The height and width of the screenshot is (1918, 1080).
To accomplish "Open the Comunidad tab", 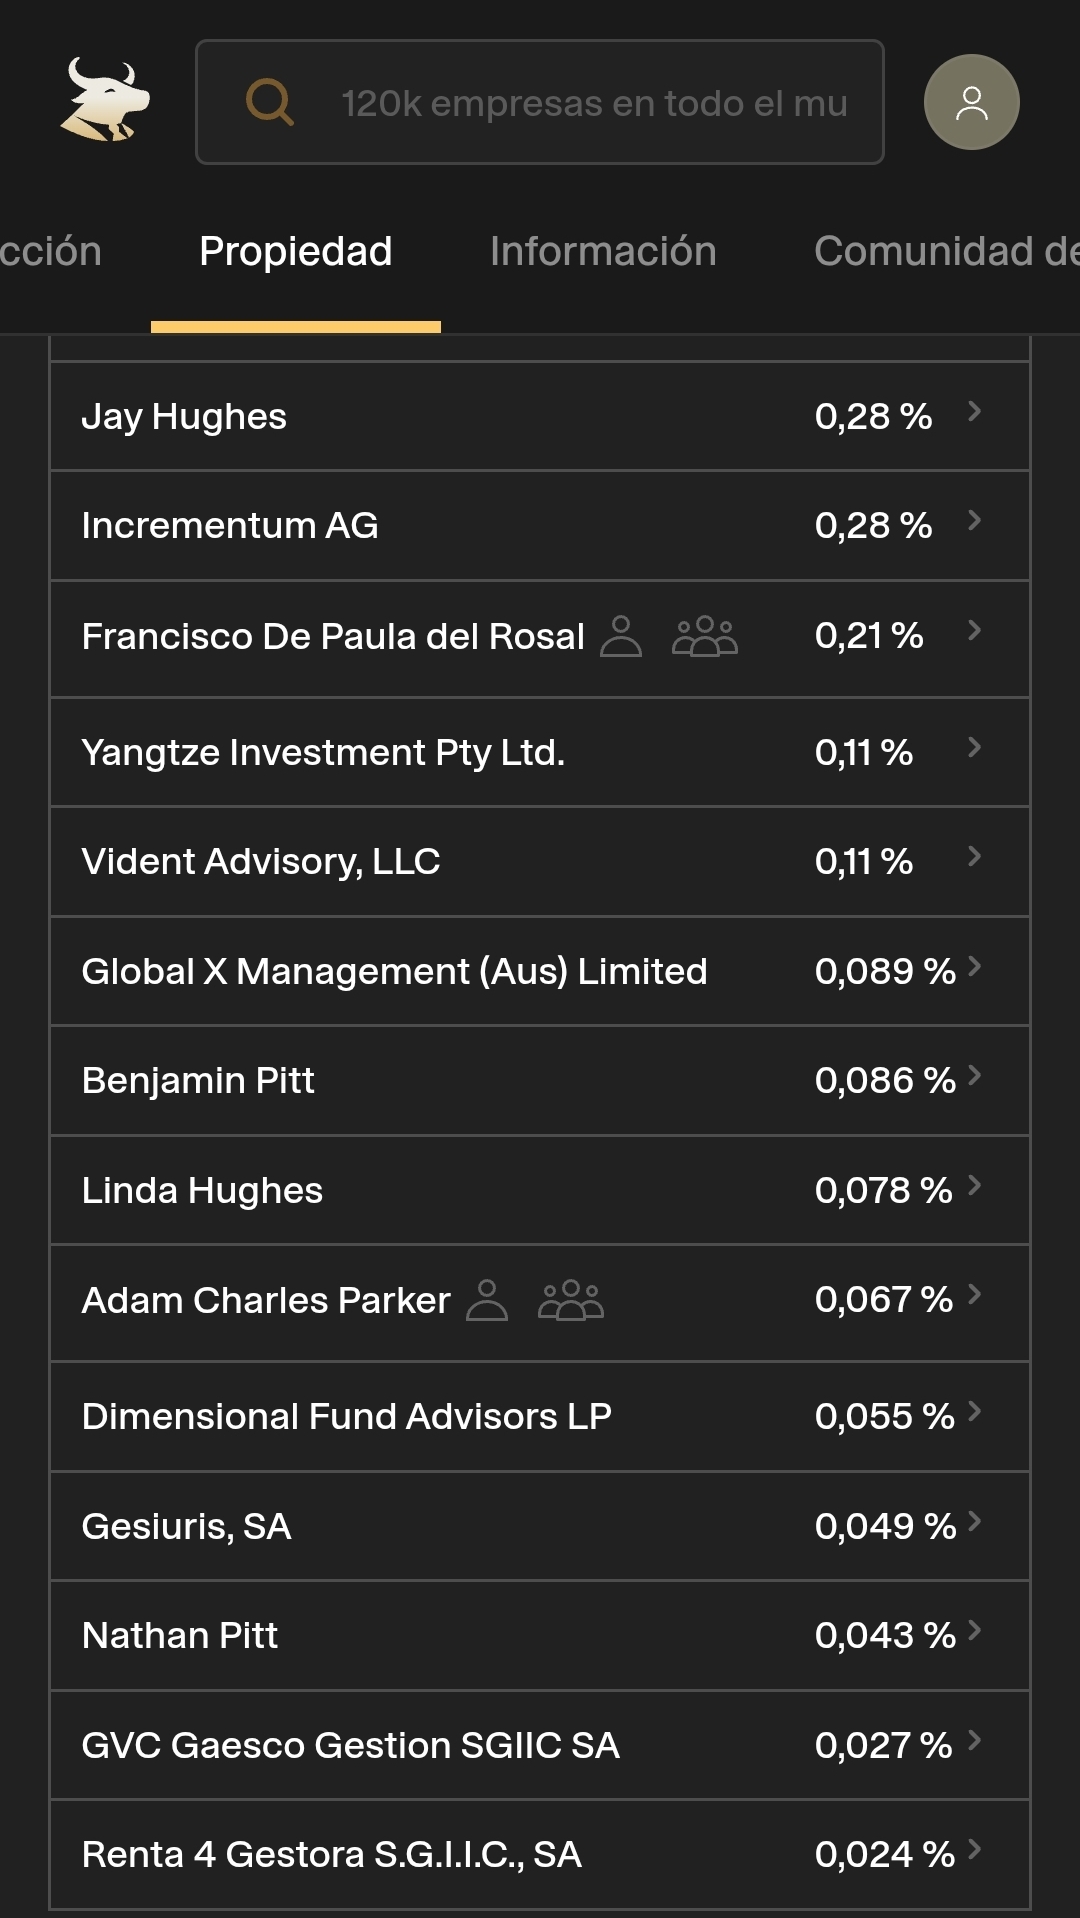I will point(945,252).
